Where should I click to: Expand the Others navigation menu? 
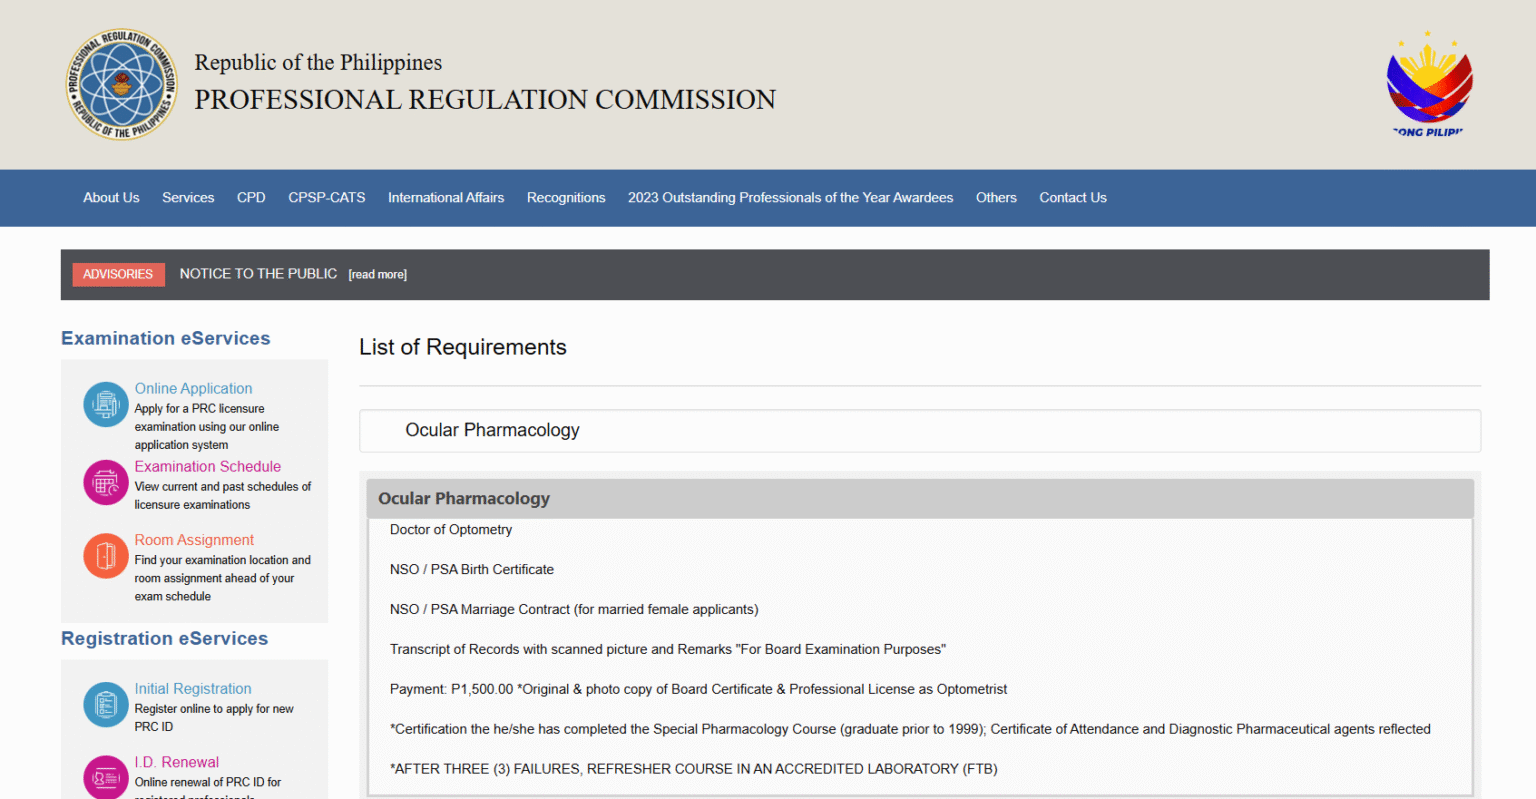click(996, 198)
